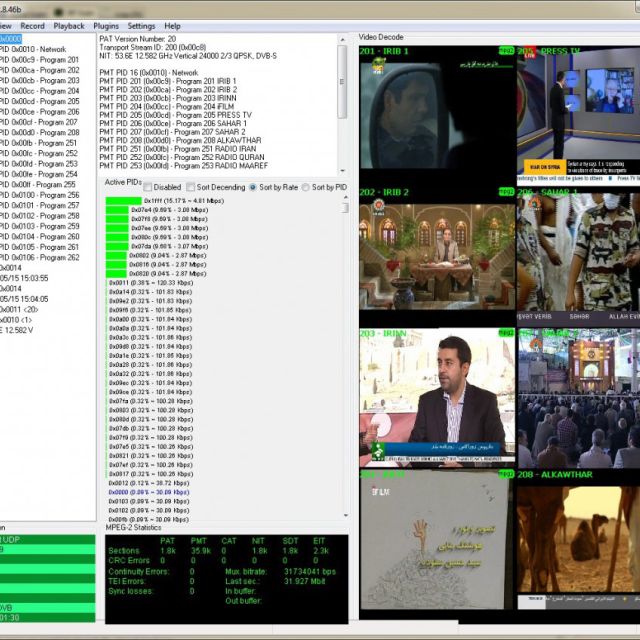Viewport: 640px width, 640px height.
Task: Select the 202 IRIB 2 video preview
Action: pos(435,255)
